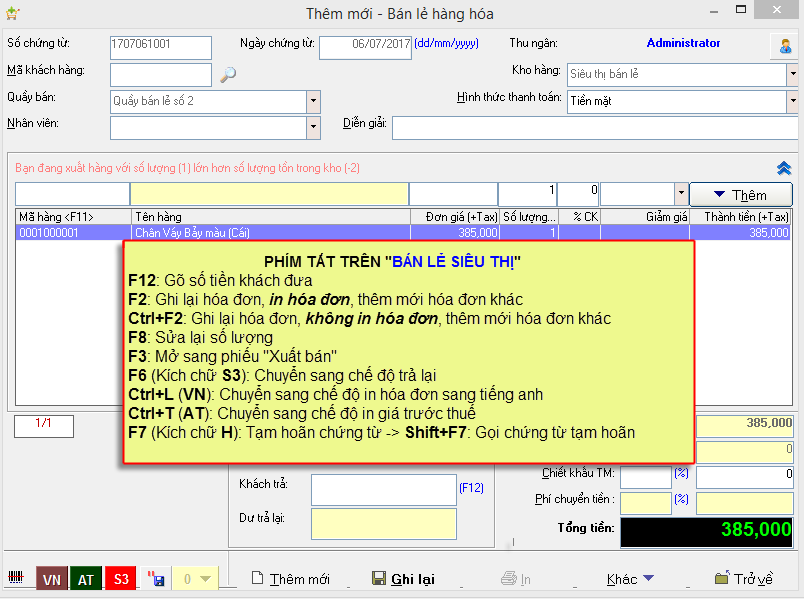The image size is (804, 599).
Task: Expand the Nhân viên dropdown
Action: pos(313,127)
